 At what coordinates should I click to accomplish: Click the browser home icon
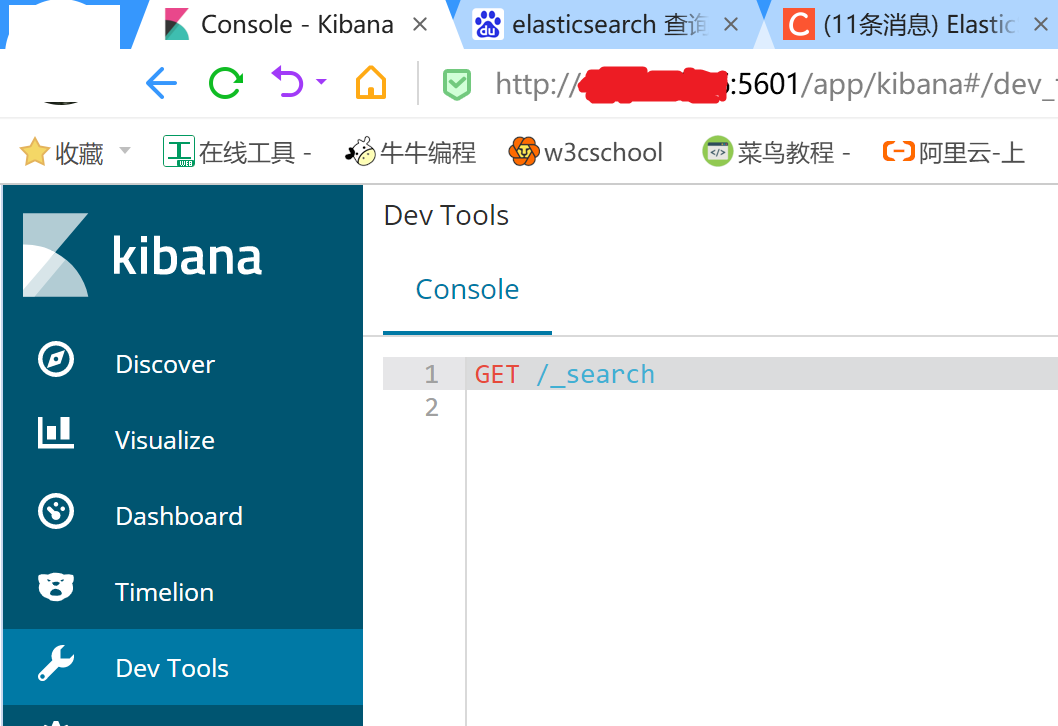pos(371,82)
